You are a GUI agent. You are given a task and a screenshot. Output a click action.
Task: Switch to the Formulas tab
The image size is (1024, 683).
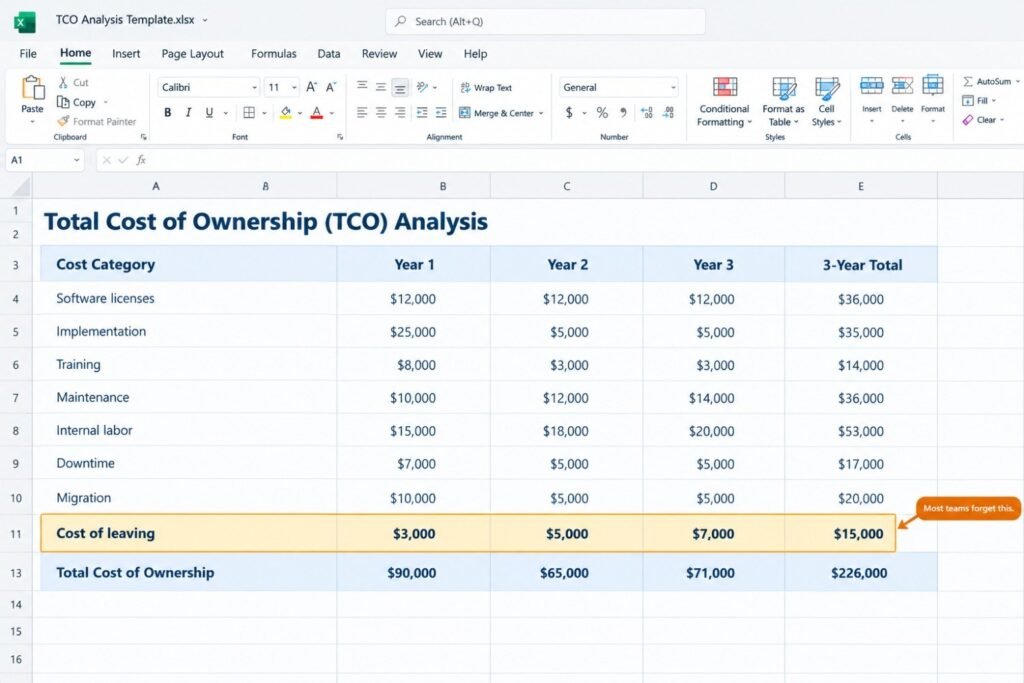274,54
